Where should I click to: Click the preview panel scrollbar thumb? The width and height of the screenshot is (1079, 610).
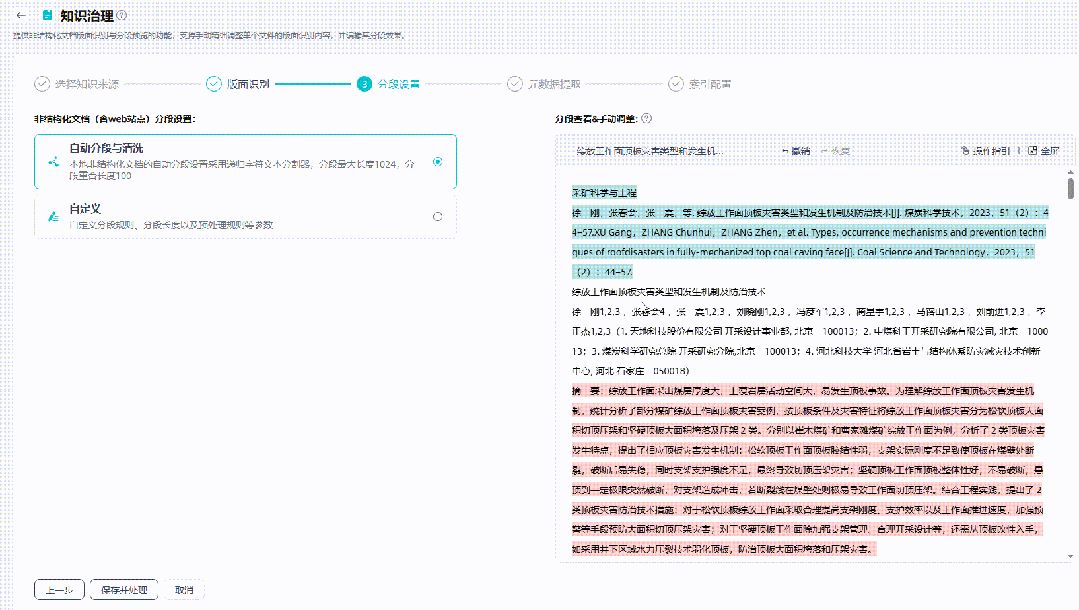pyautogui.click(x=1071, y=188)
